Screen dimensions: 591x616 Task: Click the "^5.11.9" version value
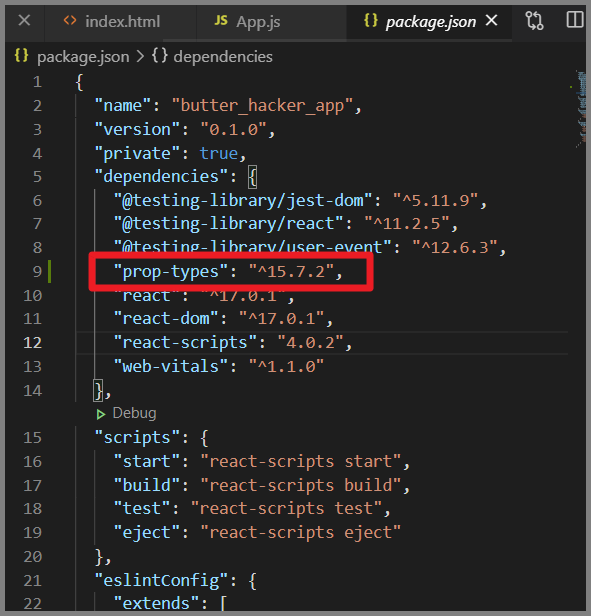coord(435,201)
